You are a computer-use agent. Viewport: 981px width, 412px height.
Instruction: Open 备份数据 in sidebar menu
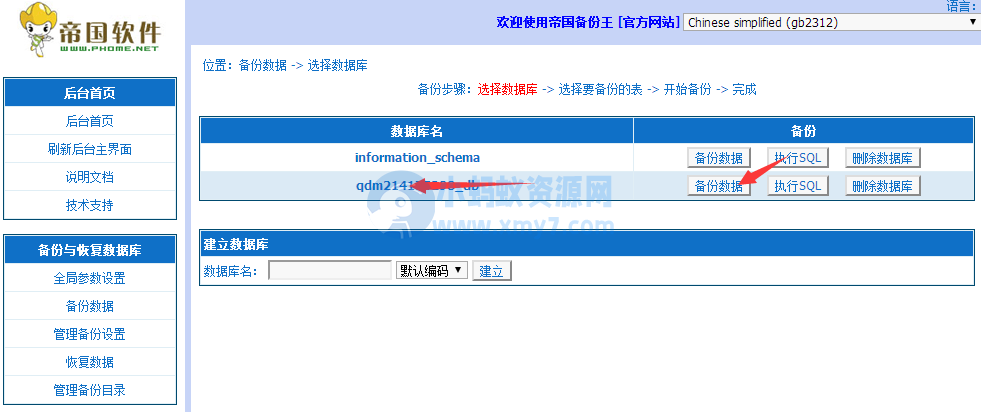[89, 306]
